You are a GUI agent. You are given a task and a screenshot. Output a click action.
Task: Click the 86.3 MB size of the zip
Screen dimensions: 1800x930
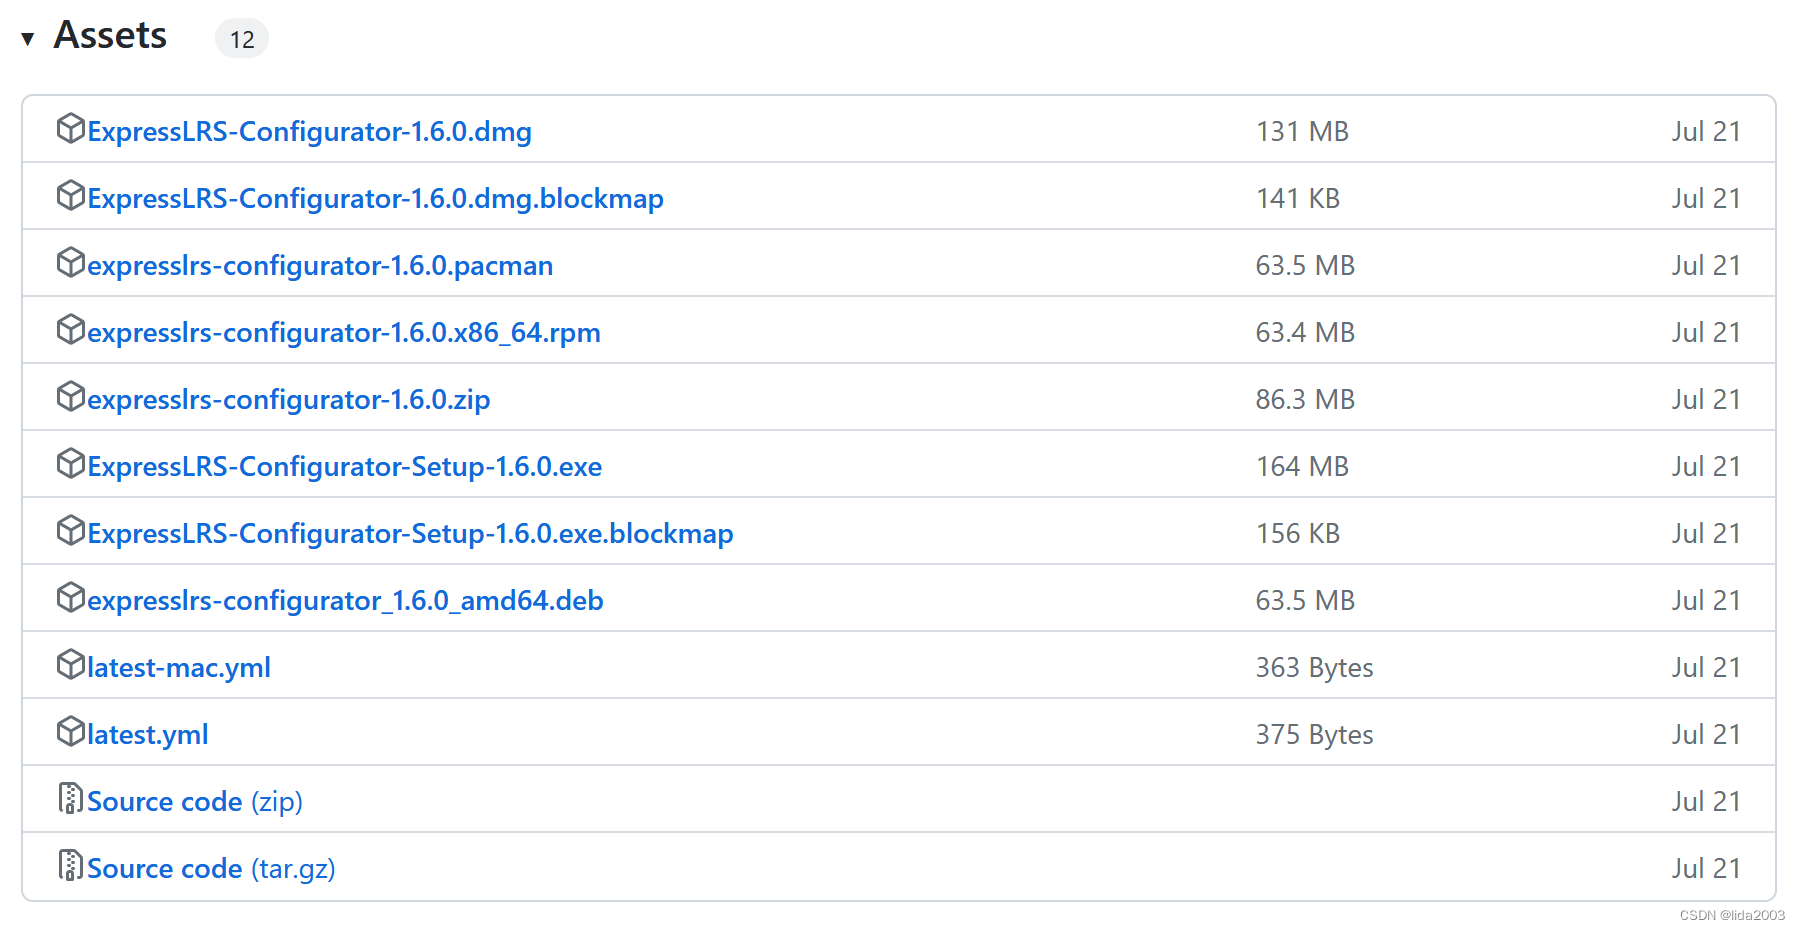coord(1305,399)
